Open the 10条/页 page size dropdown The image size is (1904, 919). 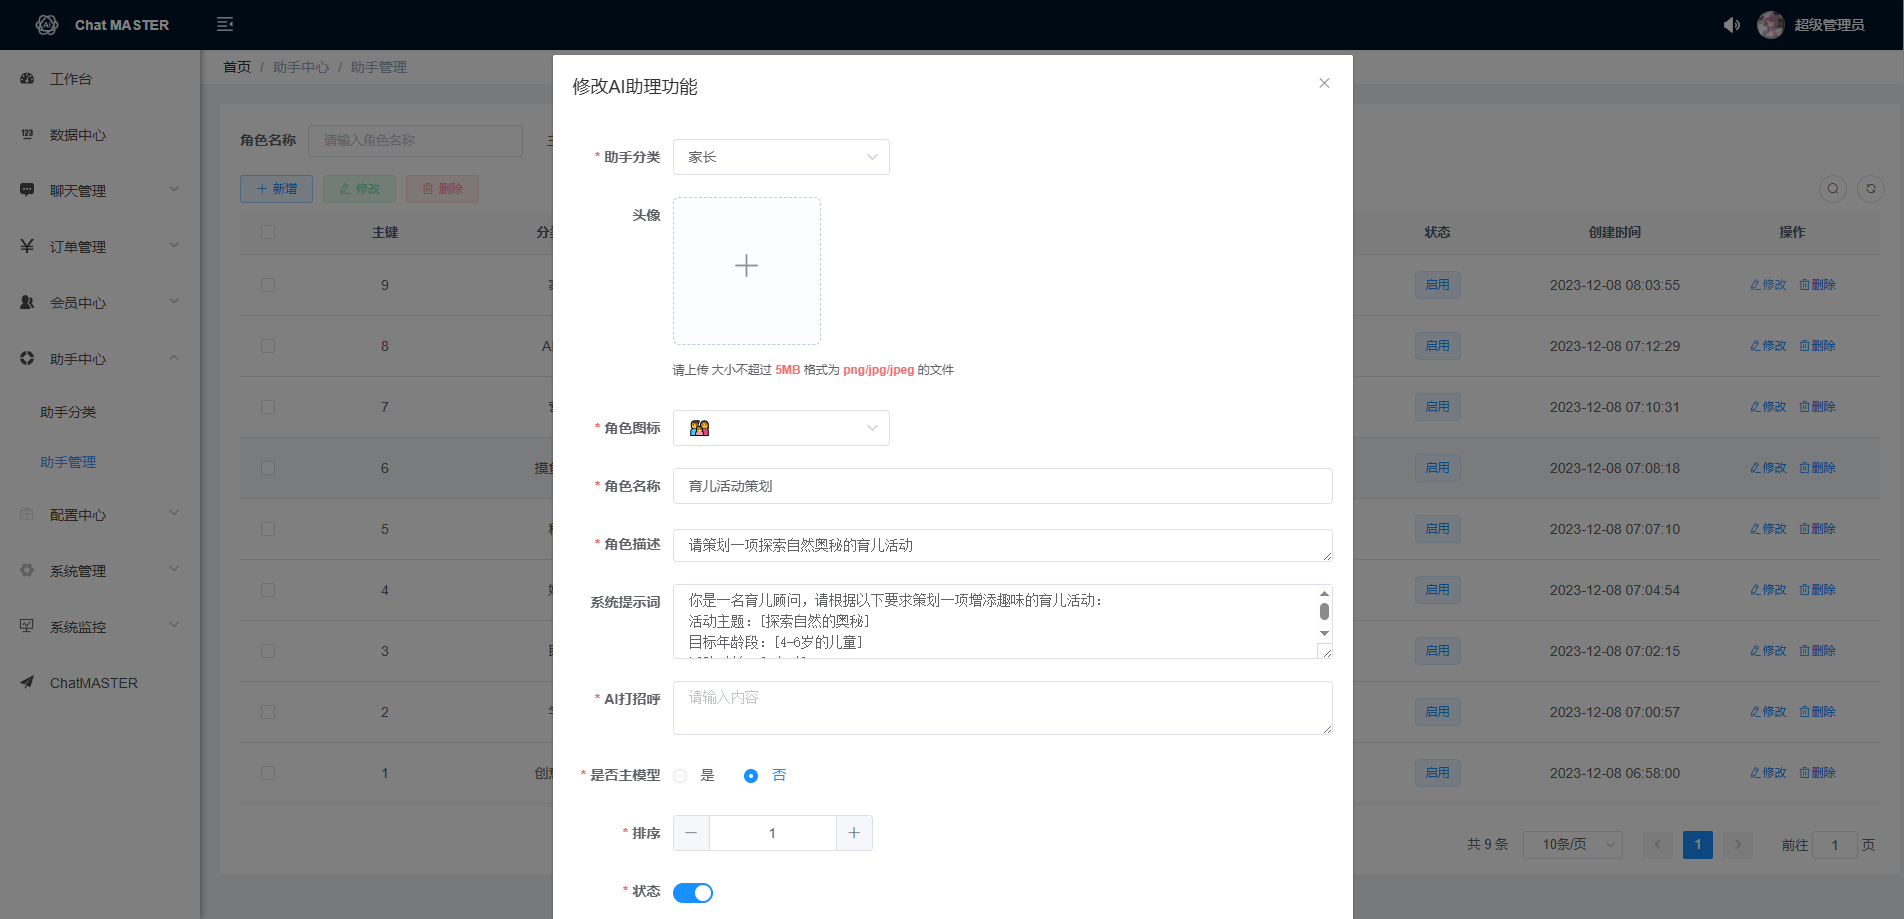[1572, 845]
